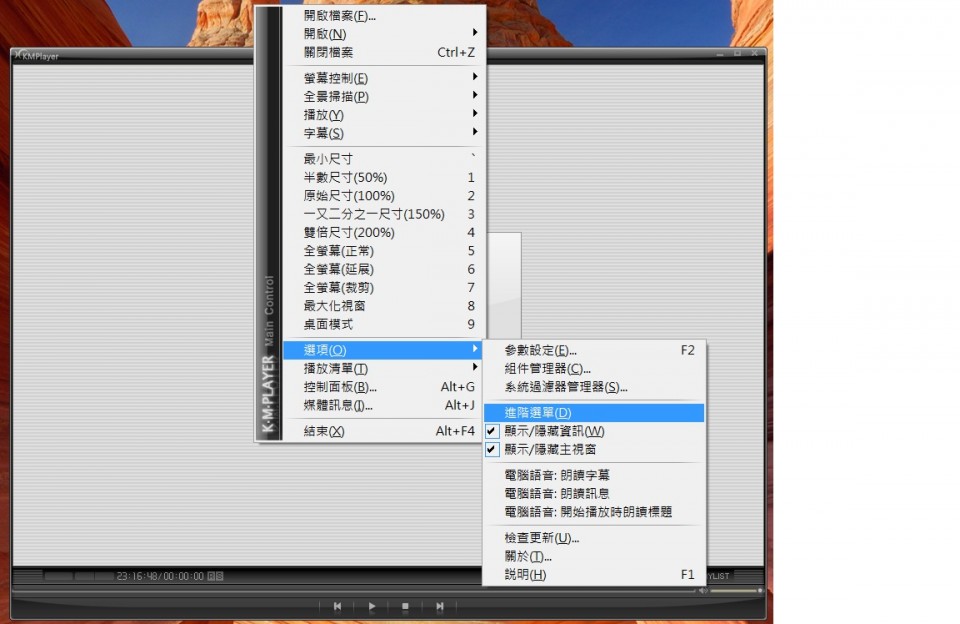Select 原始尺寸(100%) size option

[349, 196]
